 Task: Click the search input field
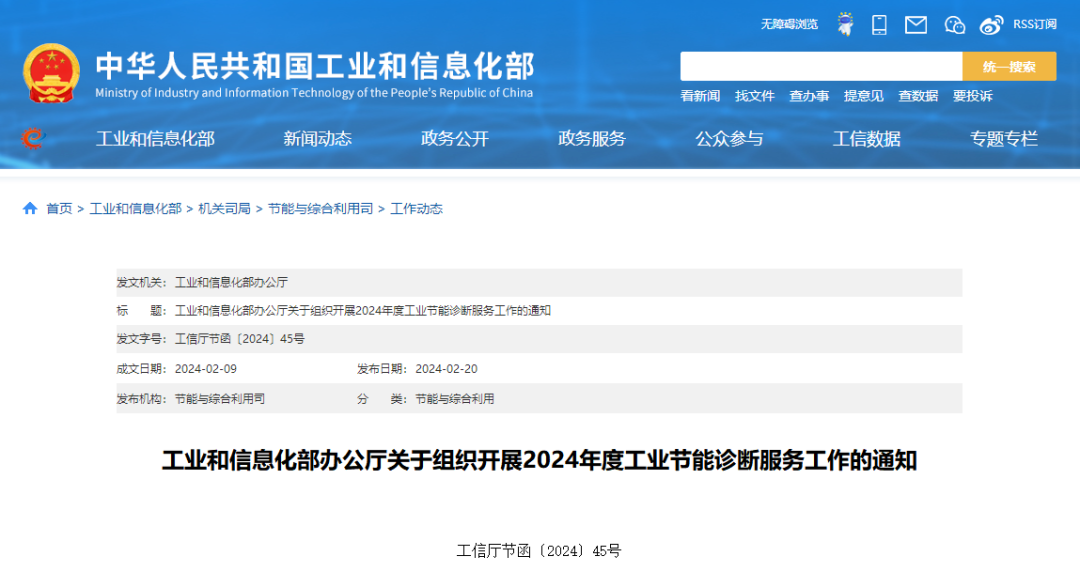tap(821, 67)
